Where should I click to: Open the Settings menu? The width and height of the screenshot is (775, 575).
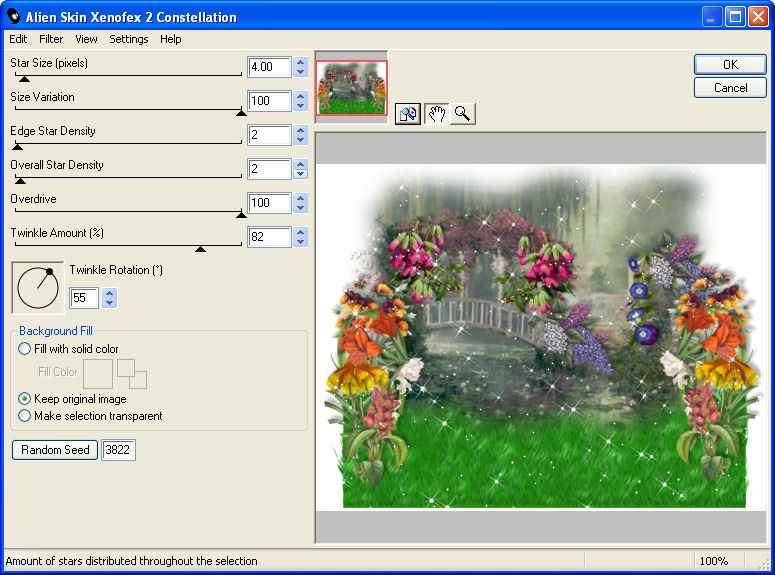tap(129, 39)
